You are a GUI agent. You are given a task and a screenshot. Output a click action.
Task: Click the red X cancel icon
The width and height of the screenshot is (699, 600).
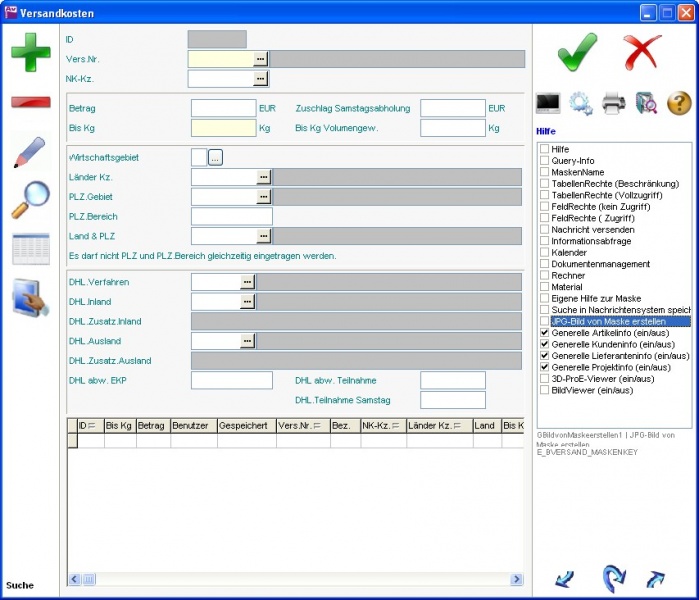643,52
